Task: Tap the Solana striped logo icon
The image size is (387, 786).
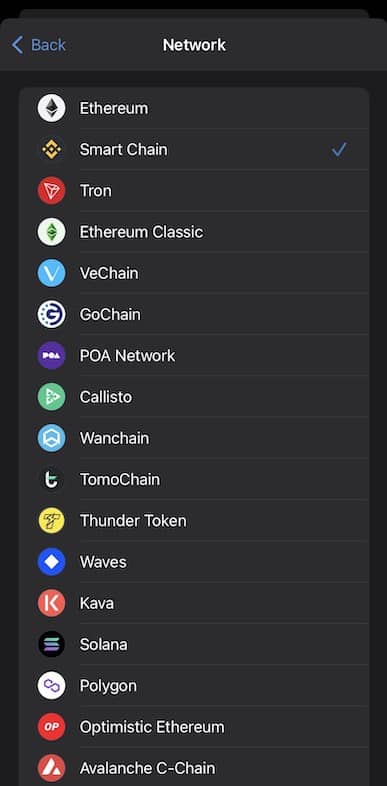Action: coord(52,644)
